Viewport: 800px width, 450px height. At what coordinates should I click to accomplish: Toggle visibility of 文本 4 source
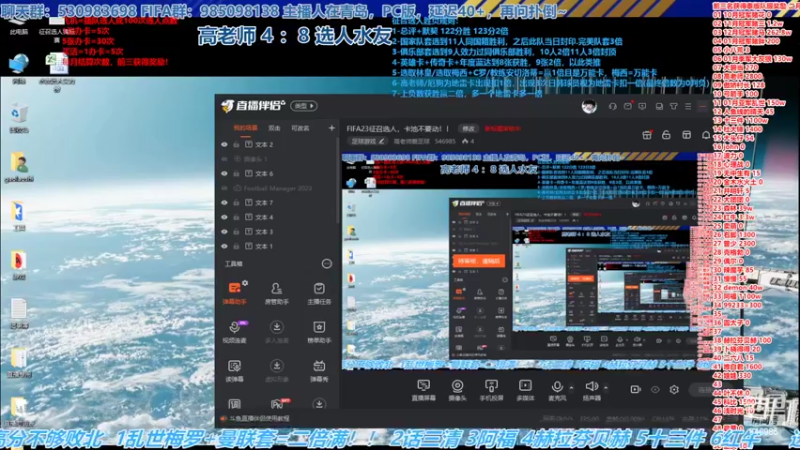pos(224,217)
